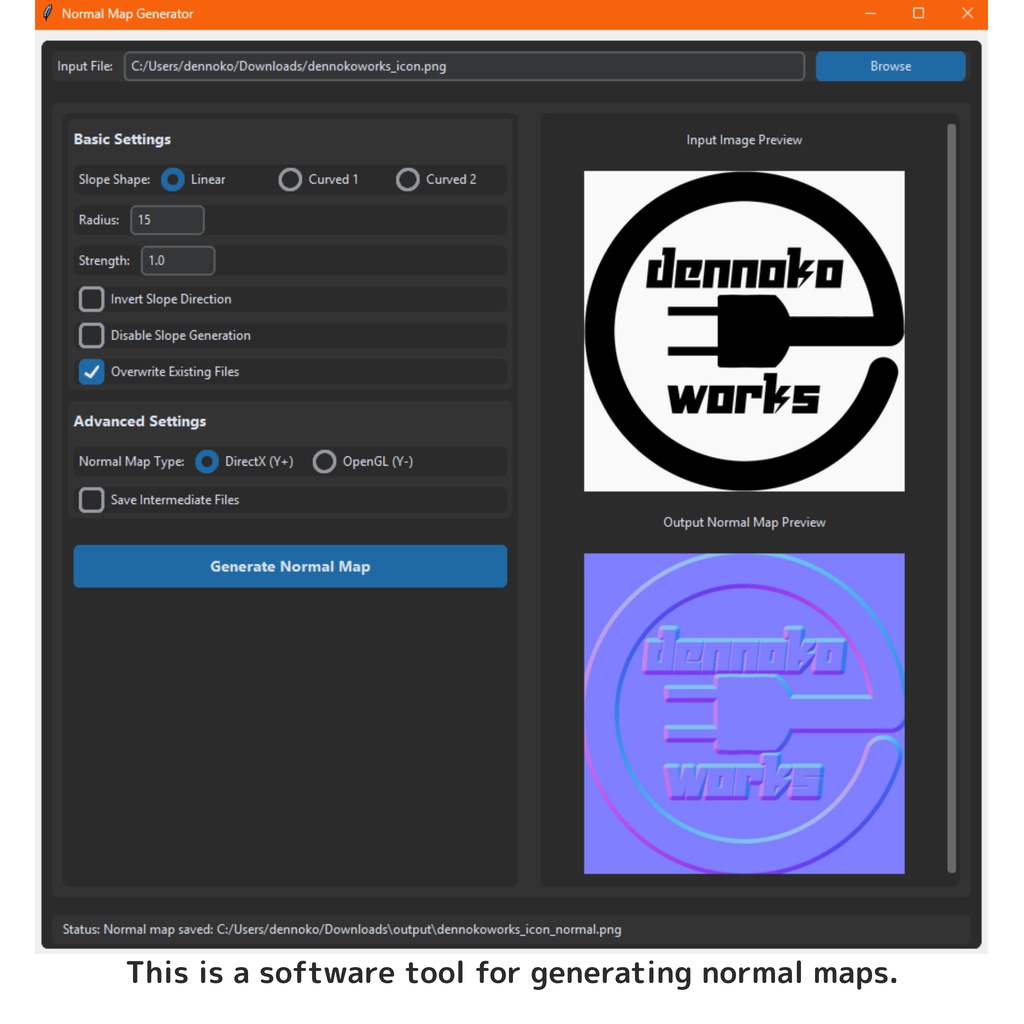Image resolution: width=1024 pixels, height=1024 pixels.
Task: Click the Browse button
Action: 889,66
